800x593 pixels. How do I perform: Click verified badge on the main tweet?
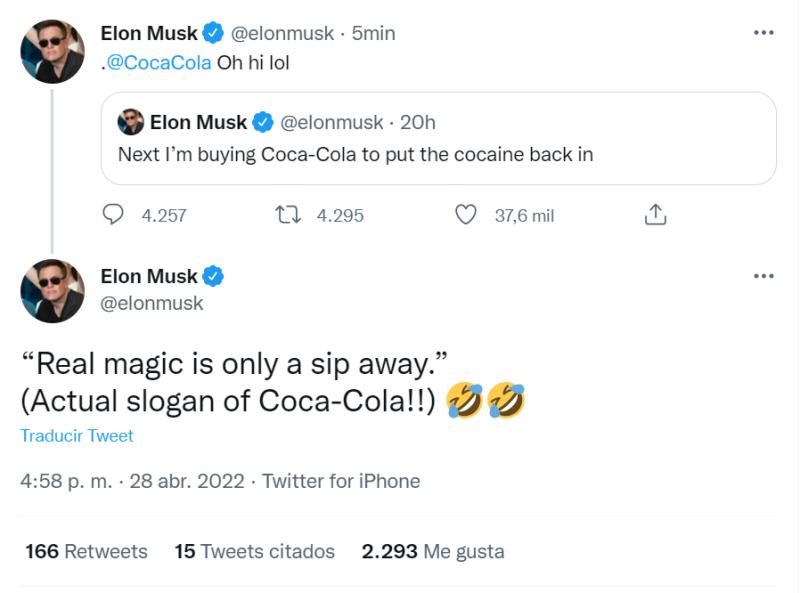(x=214, y=277)
